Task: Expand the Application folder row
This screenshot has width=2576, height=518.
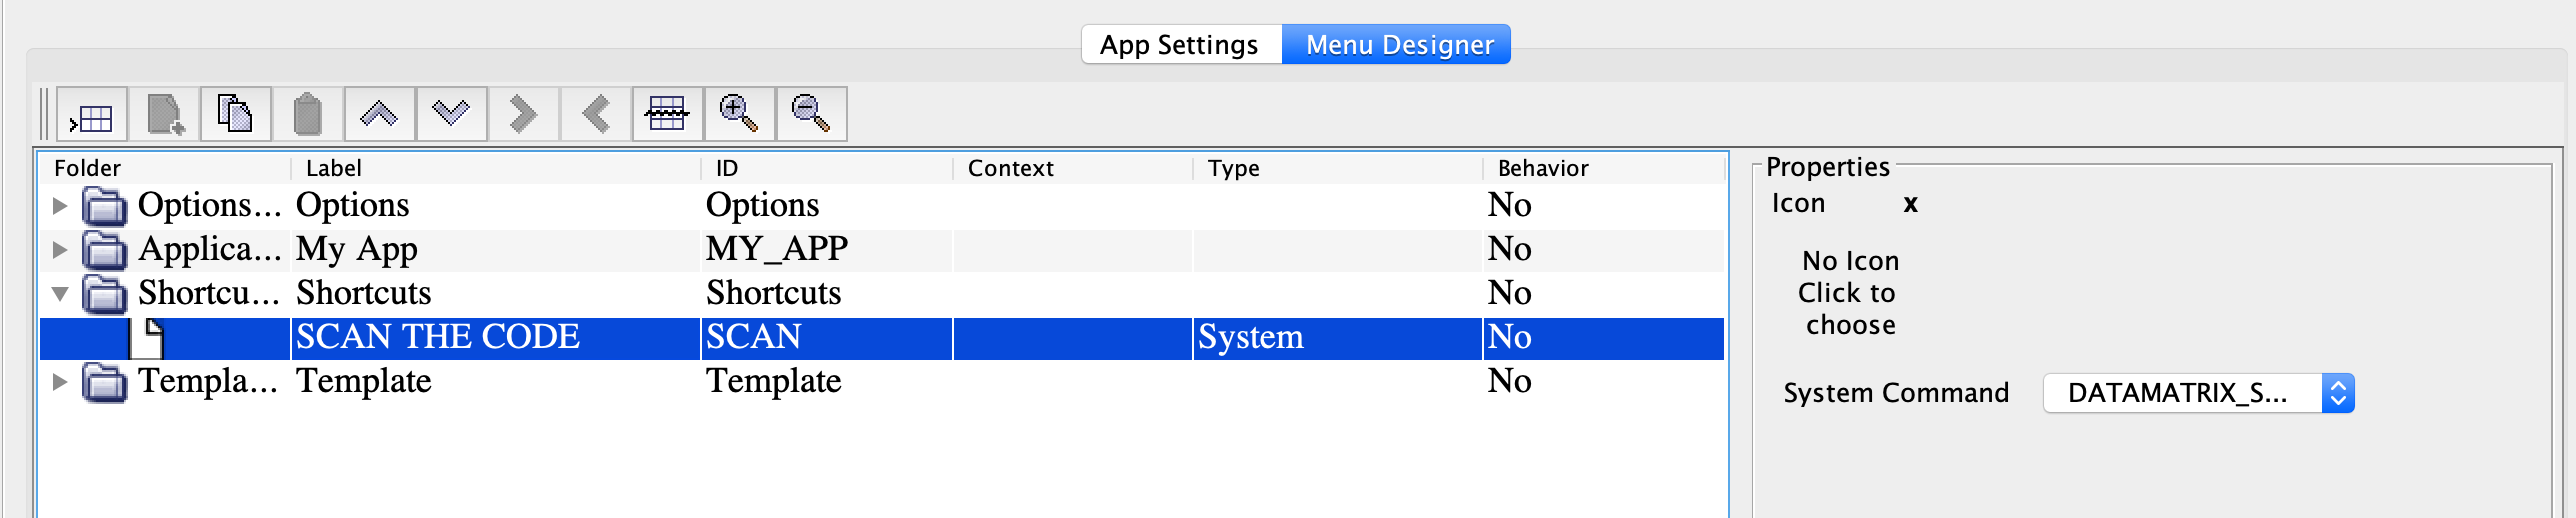Action: pyautogui.click(x=60, y=250)
